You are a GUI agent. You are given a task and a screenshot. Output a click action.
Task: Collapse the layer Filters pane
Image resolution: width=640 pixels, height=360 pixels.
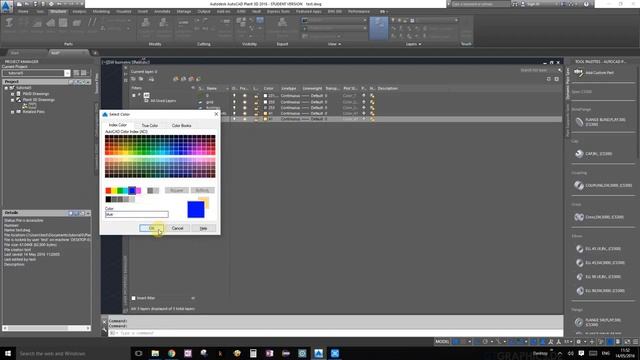tap(193, 88)
